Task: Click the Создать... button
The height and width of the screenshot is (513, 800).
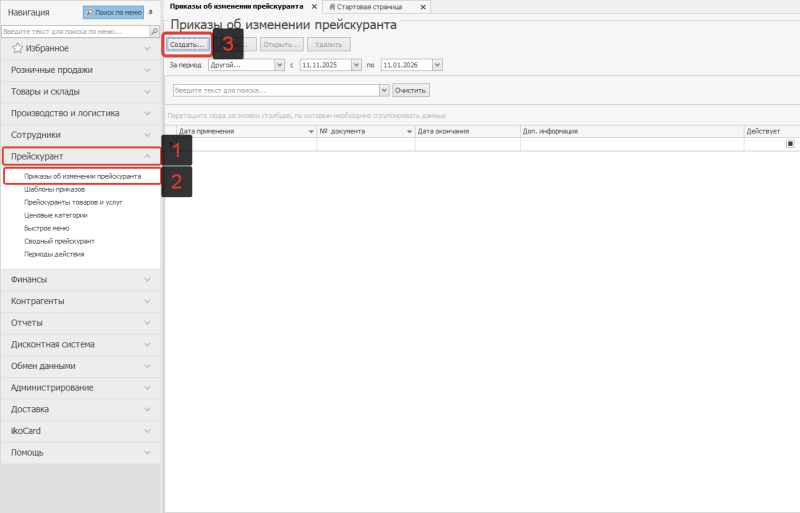Action: click(x=187, y=44)
